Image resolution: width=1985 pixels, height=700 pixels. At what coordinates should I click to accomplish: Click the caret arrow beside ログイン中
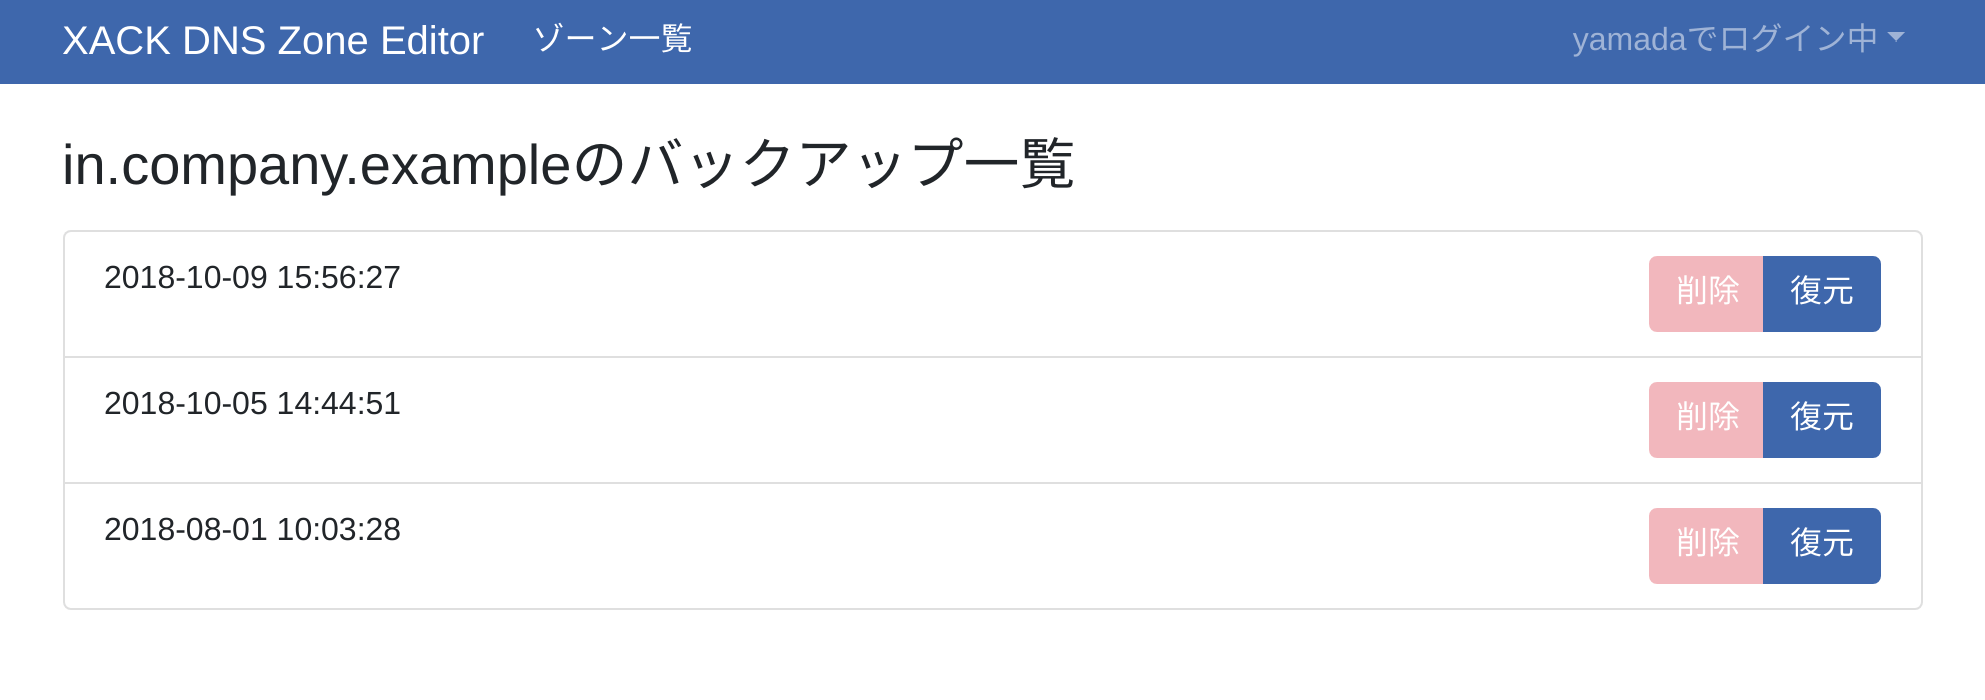1896,37
